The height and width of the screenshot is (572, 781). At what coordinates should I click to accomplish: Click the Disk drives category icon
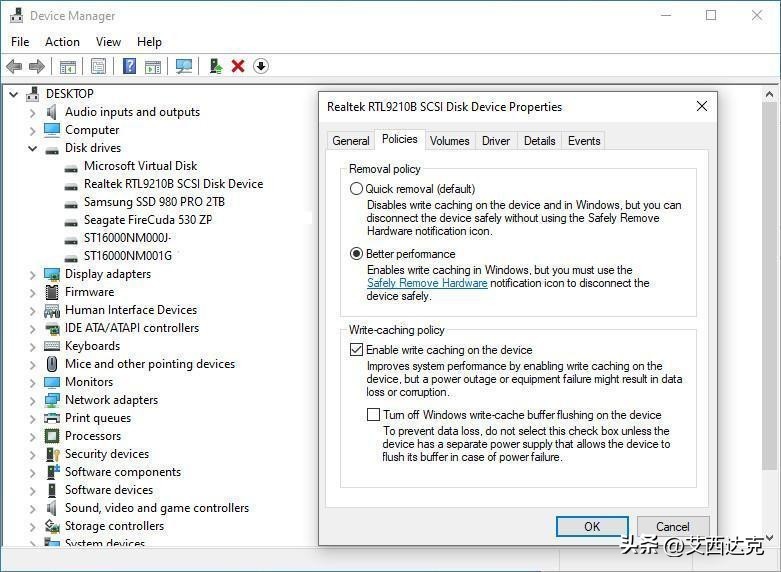click(52, 149)
